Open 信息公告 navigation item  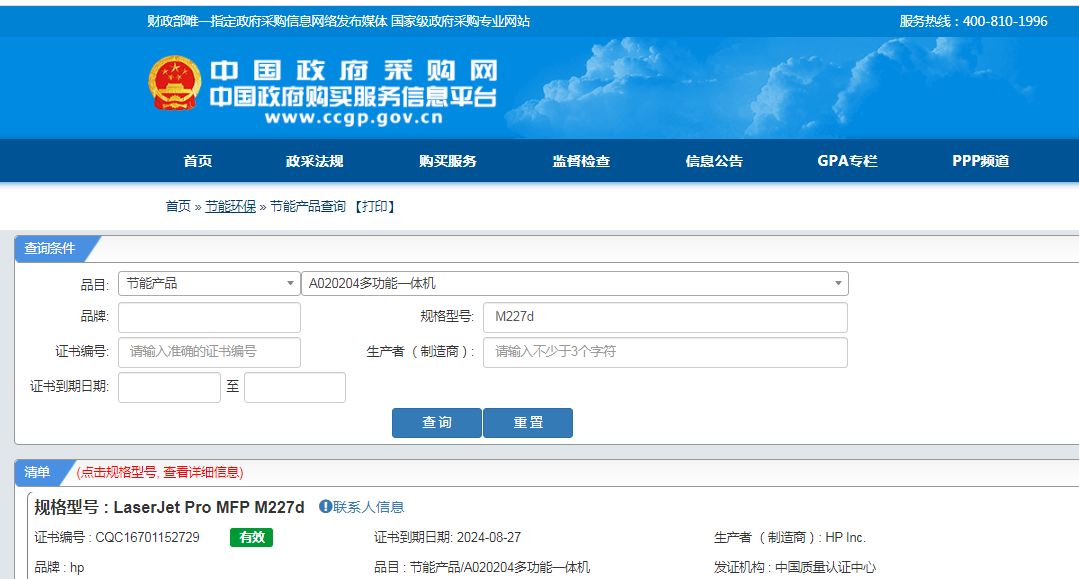pos(714,161)
